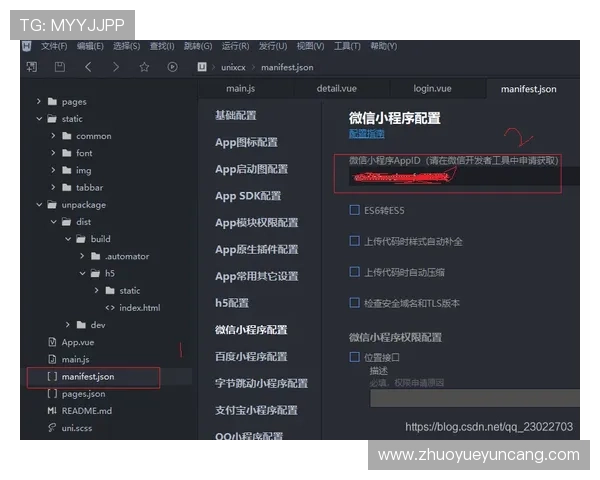Click the main.js file icon
600x480 pixels.
point(52,359)
